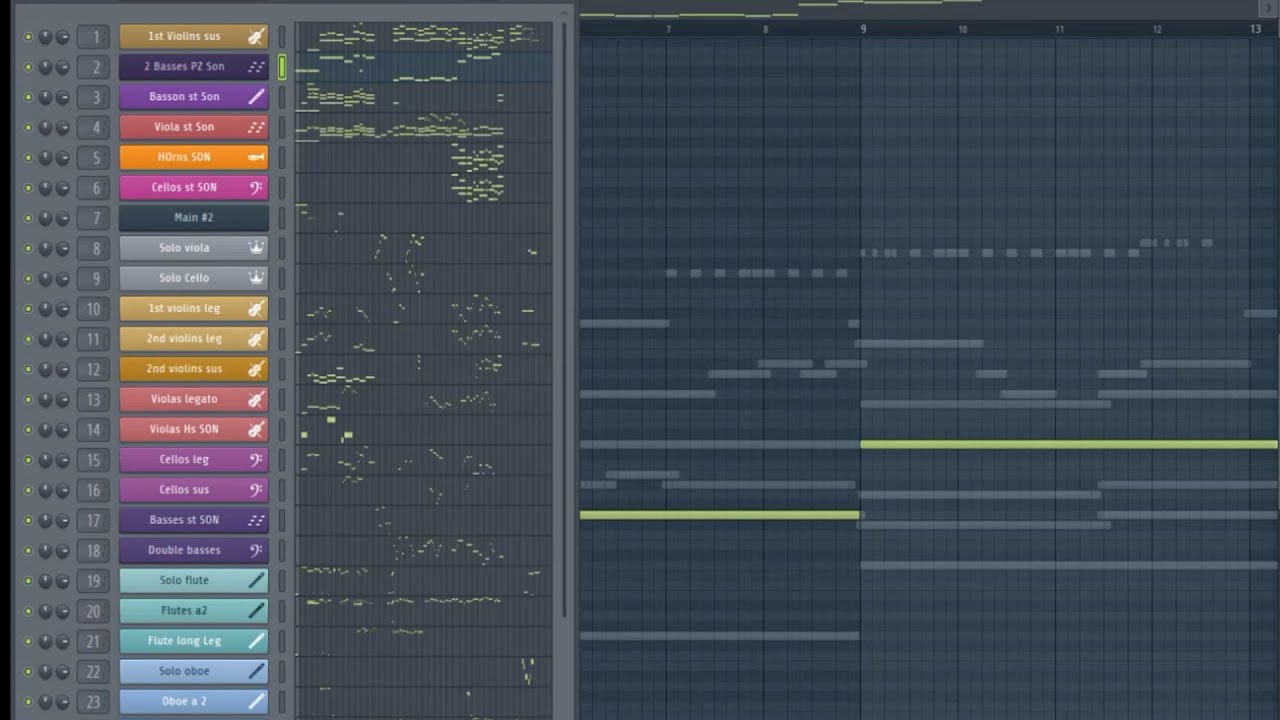Image resolution: width=1280 pixels, height=720 pixels.
Task: Click the violin icon on Violas legato
Action: pyautogui.click(x=256, y=399)
